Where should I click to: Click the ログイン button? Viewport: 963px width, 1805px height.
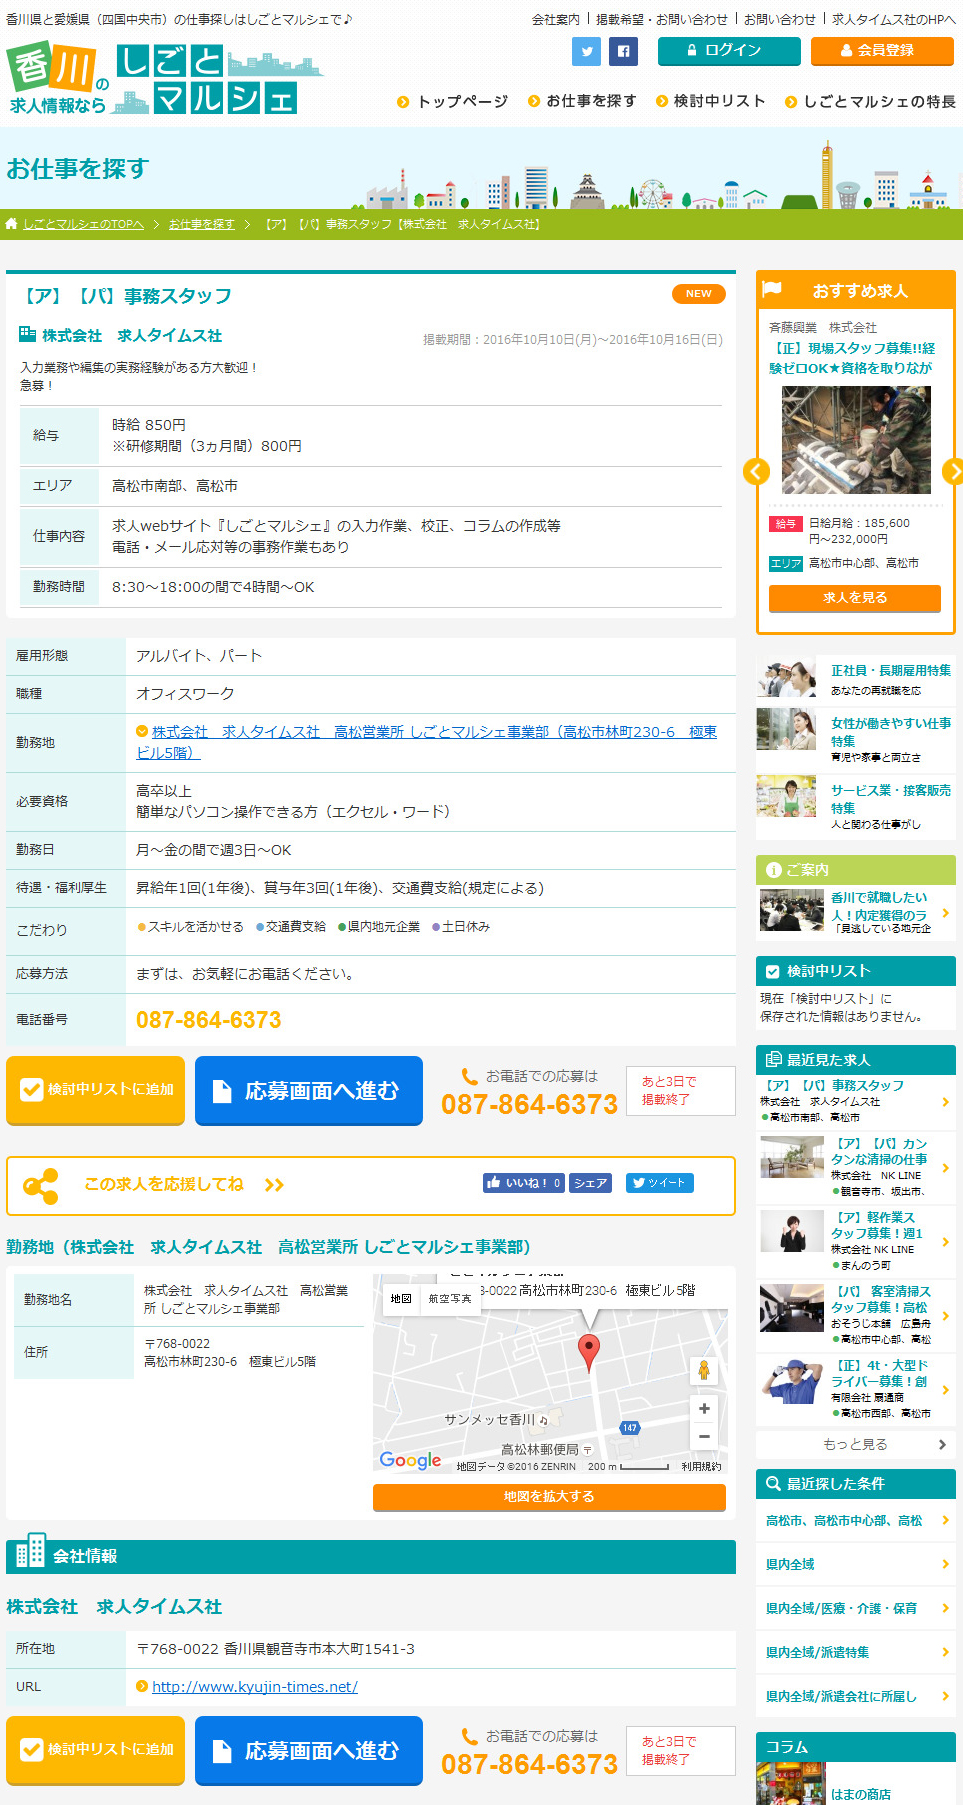pos(729,51)
